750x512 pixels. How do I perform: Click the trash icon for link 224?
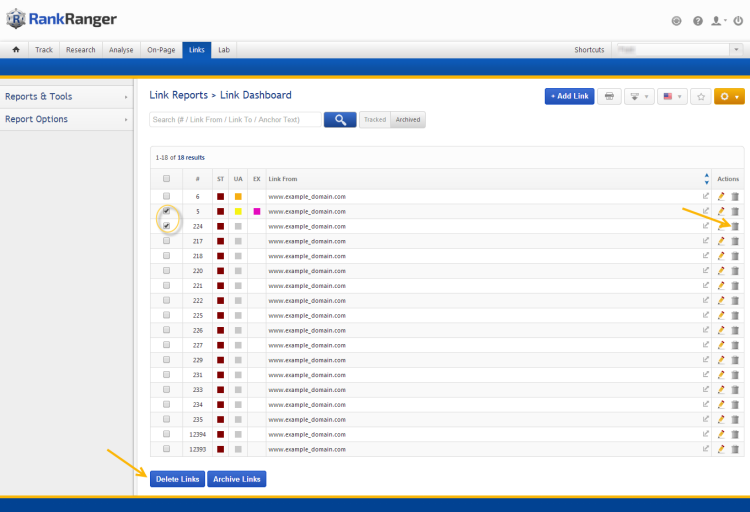click(734, 226)
